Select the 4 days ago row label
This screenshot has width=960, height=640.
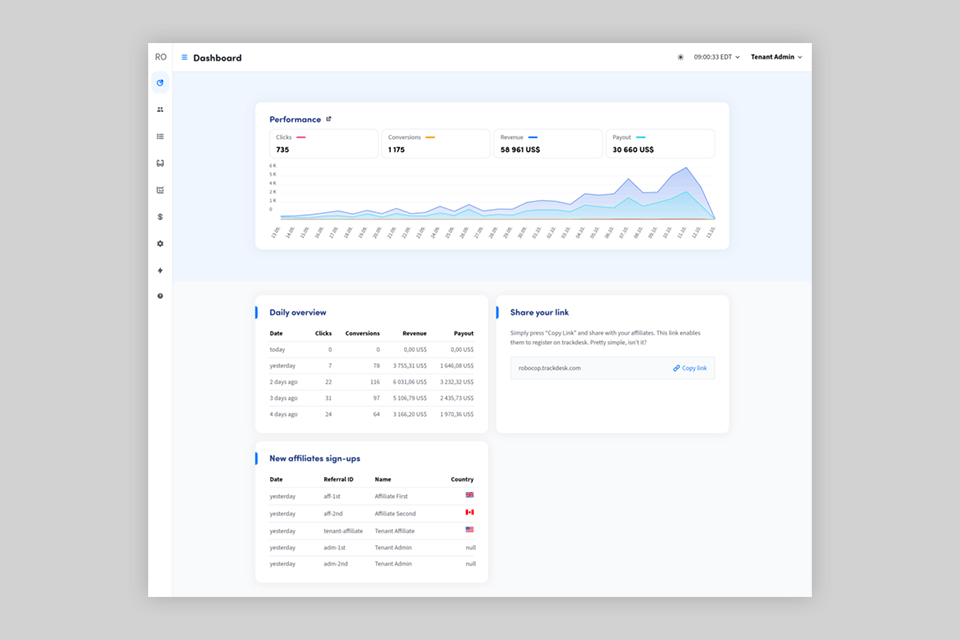click(x=283, y=414)
